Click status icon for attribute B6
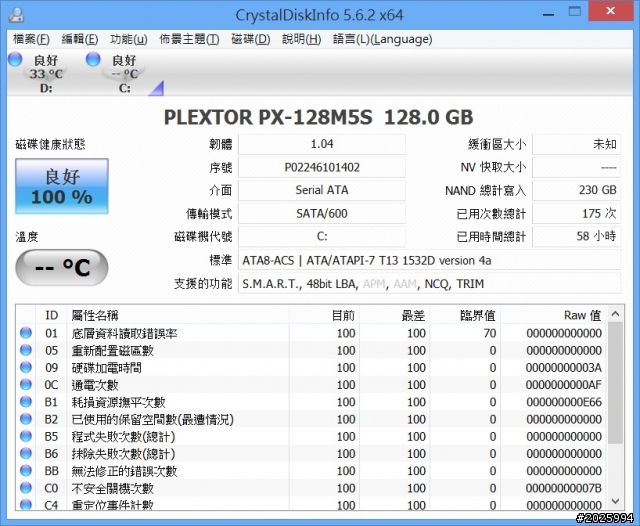Viewport: 640px width, 526px height. (26, 453)
